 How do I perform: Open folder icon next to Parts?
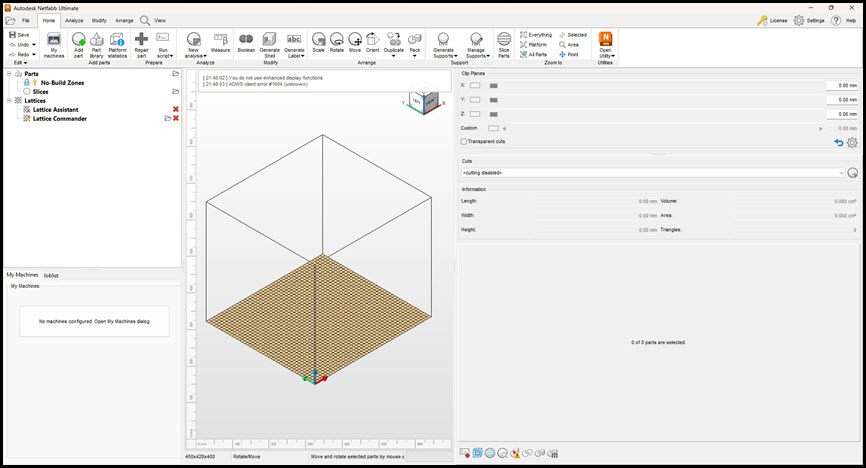[x=176, y=73]
